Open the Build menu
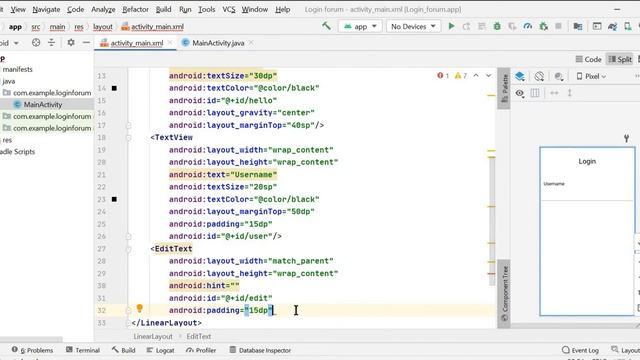640x360 pixels. click(x=163, y=9)
